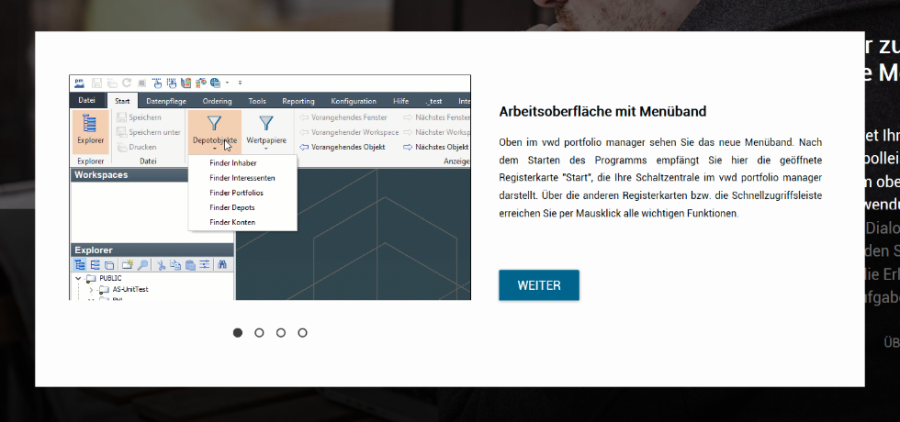Expand the AS-UnitTest tree node

click(91, 289)
